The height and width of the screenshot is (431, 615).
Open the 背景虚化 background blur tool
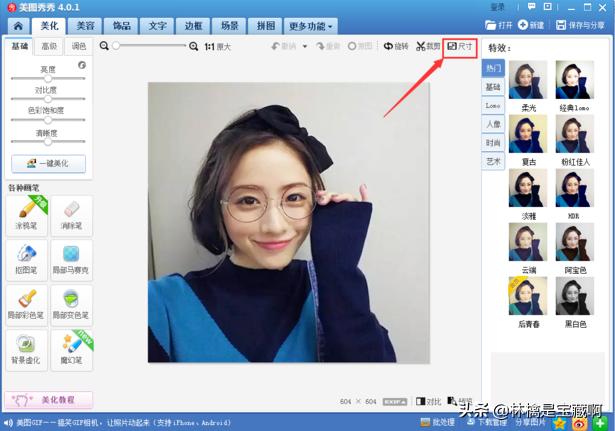tap(27, 351)
